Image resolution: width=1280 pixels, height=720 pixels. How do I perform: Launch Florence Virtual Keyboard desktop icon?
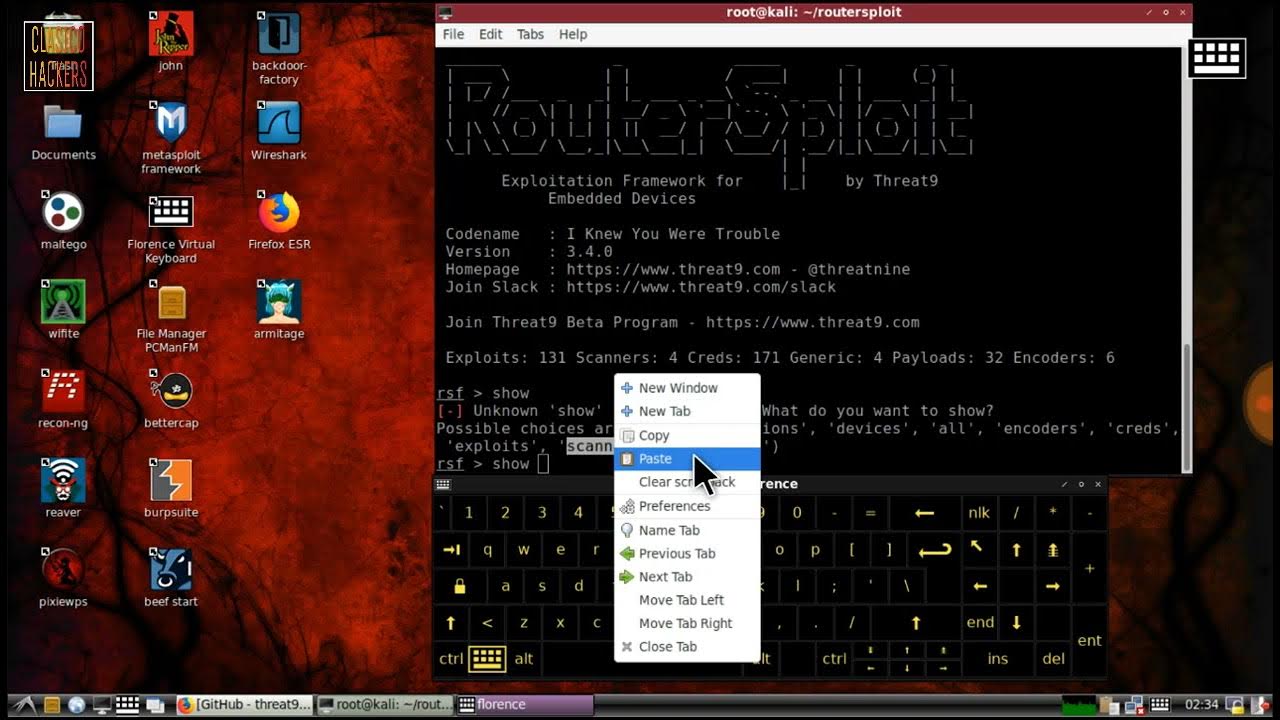click(x=171, y=227)
